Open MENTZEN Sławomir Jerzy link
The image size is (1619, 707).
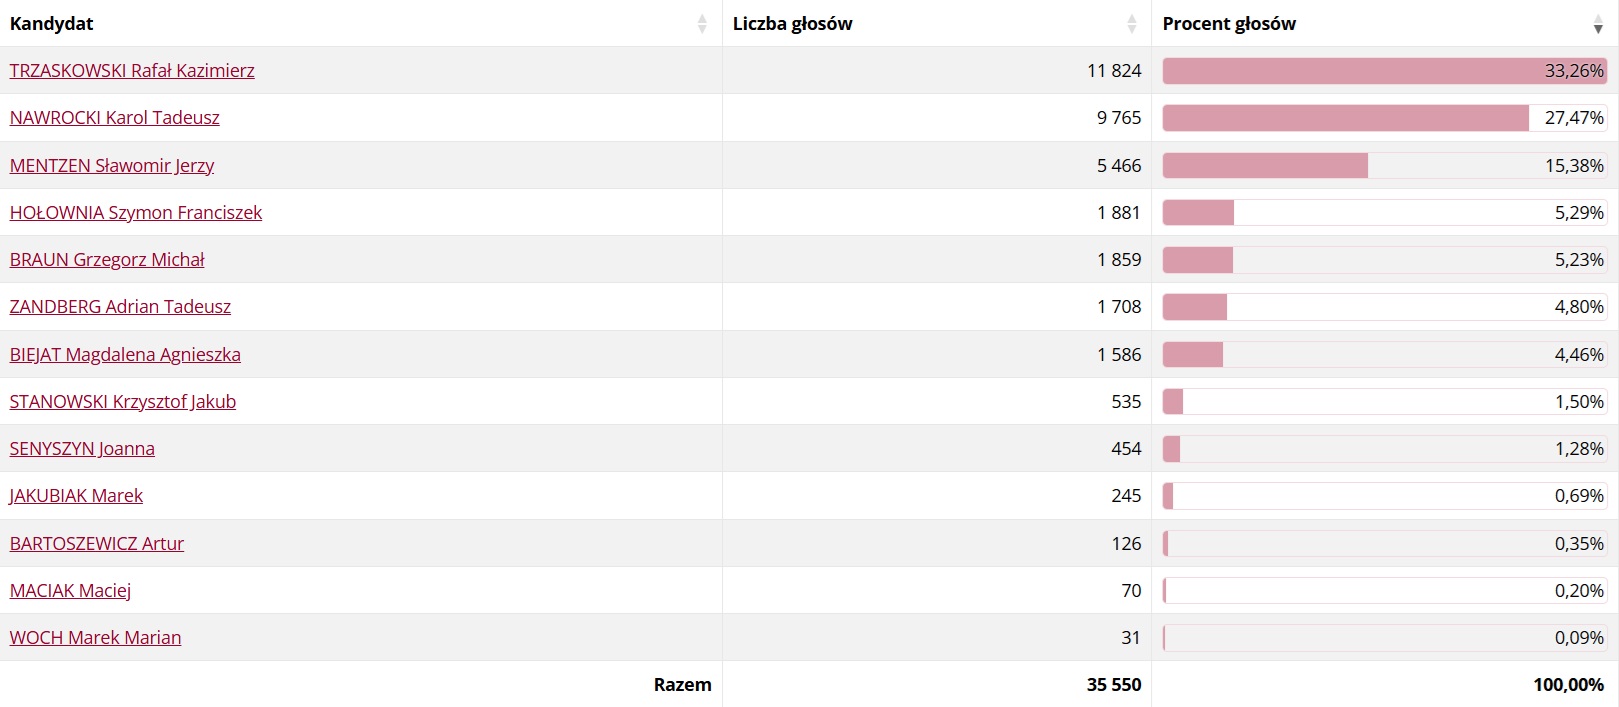tap(112, 166)
